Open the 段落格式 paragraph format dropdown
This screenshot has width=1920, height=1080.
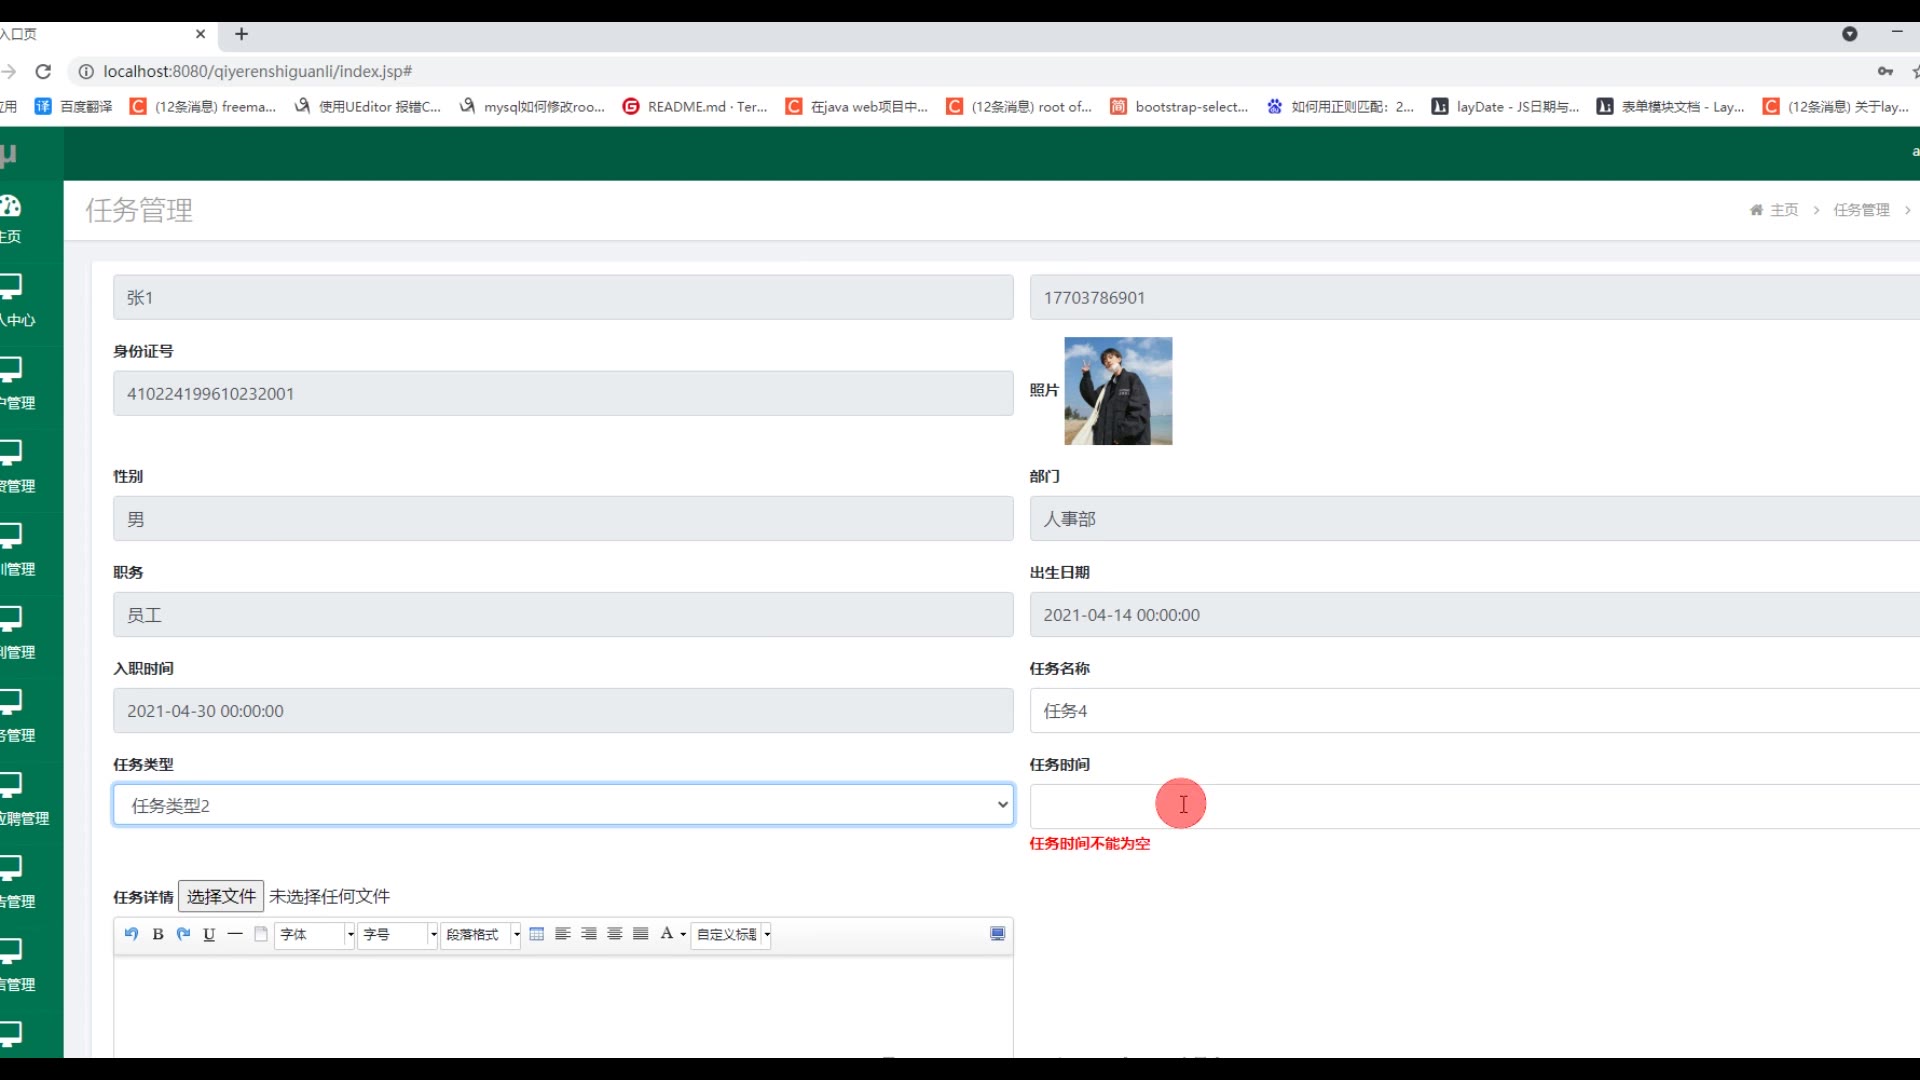pyautogui.click(x=516, y=934)
